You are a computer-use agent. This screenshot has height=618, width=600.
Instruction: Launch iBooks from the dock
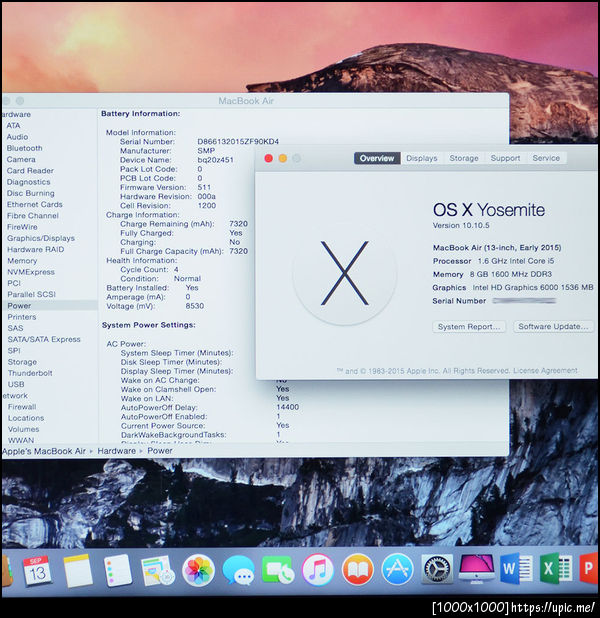[x=358, y=570]
